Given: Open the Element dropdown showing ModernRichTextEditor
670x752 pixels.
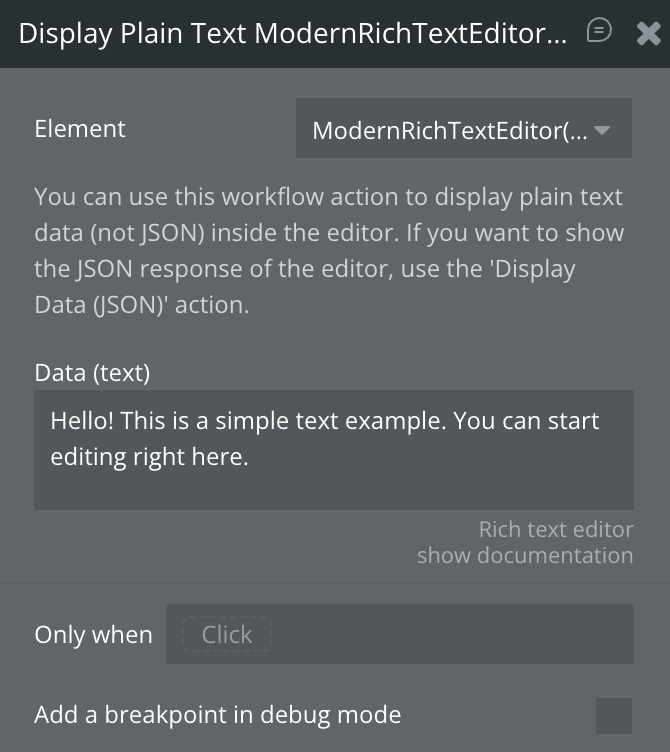Looking at the screenshot, I should click(450, 130).
